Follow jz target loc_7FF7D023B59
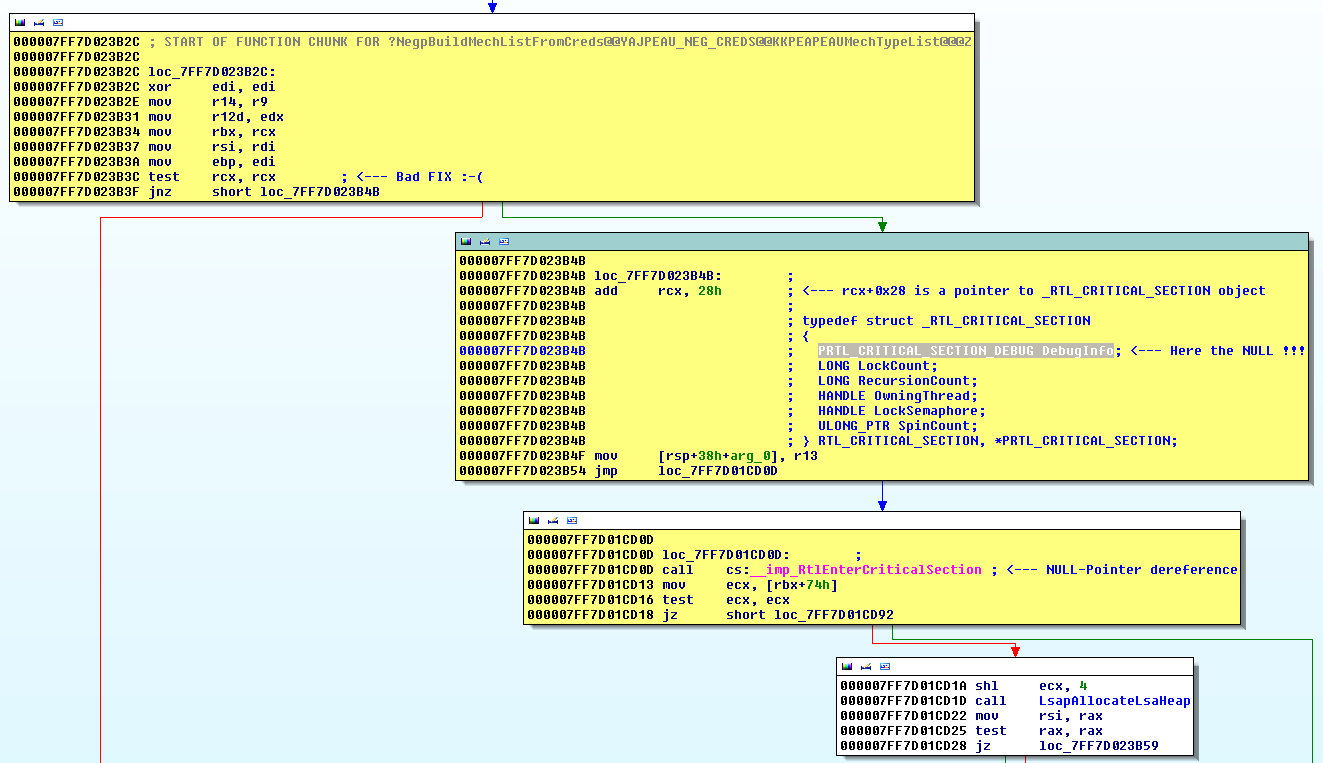 pos(1099,746)
